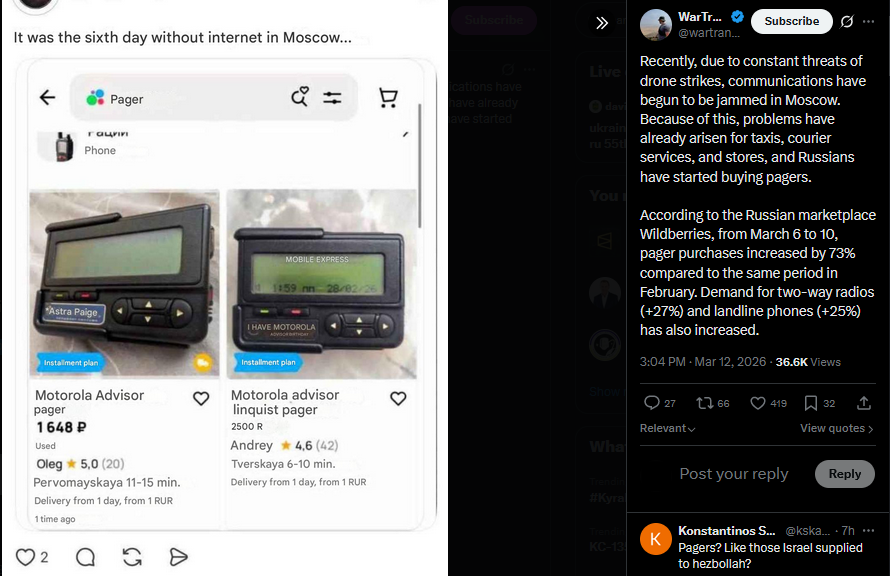Favorite the Motorola Advisor pager listing
890x576 pixels.
pyautogui.click(x=201, y=398)
